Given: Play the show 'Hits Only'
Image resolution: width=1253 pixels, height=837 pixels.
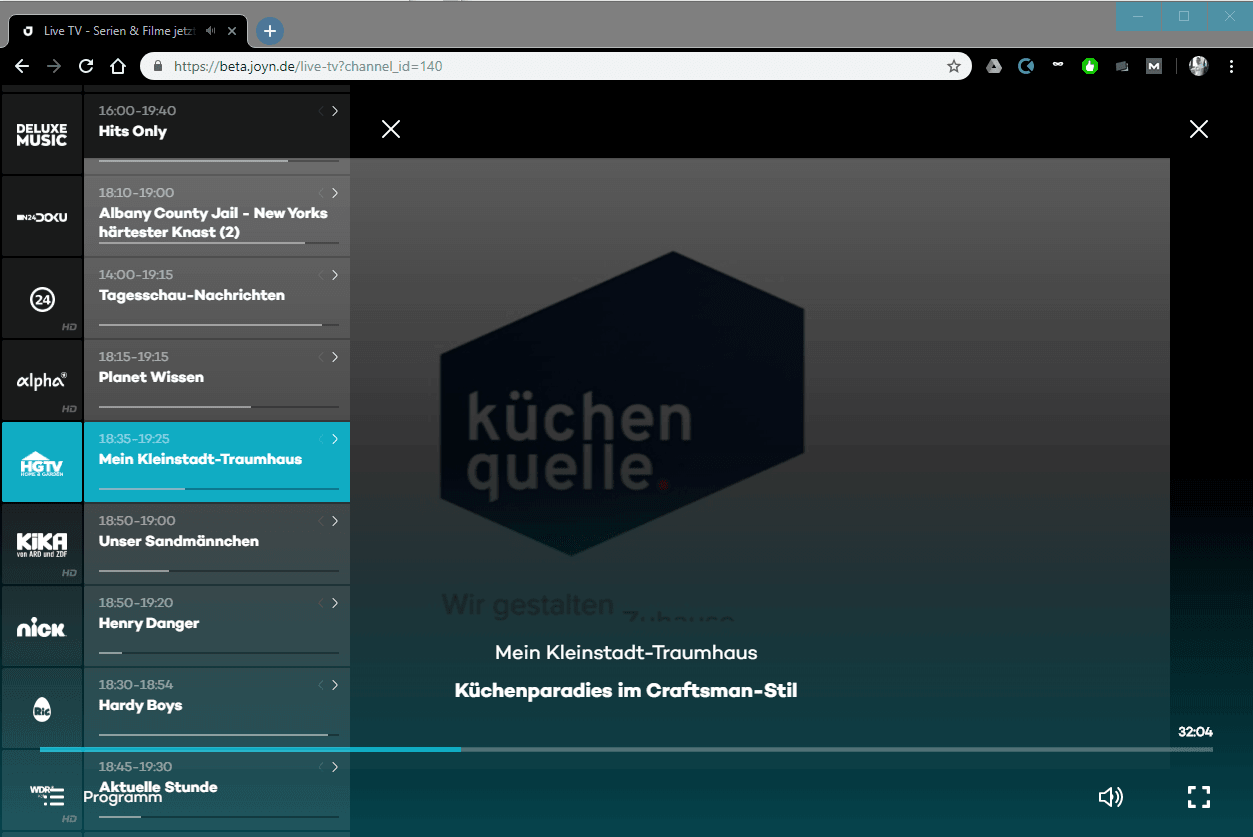Looking at the screenshot, I should pos(133,131).
